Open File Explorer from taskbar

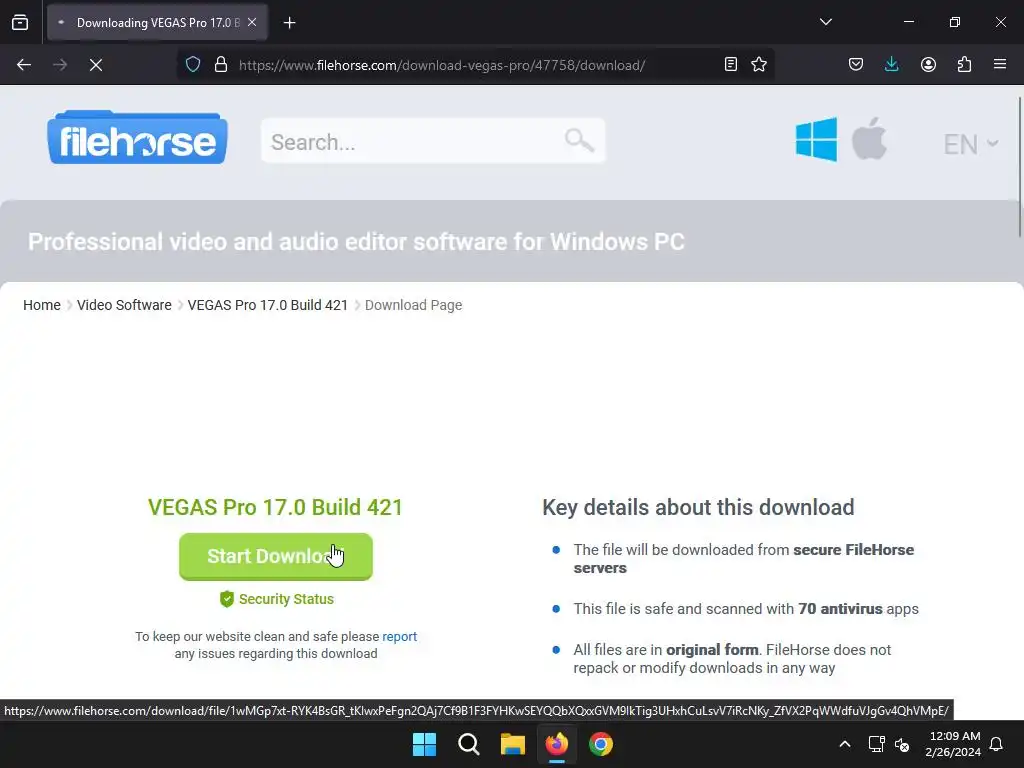[x=513, y=744]
